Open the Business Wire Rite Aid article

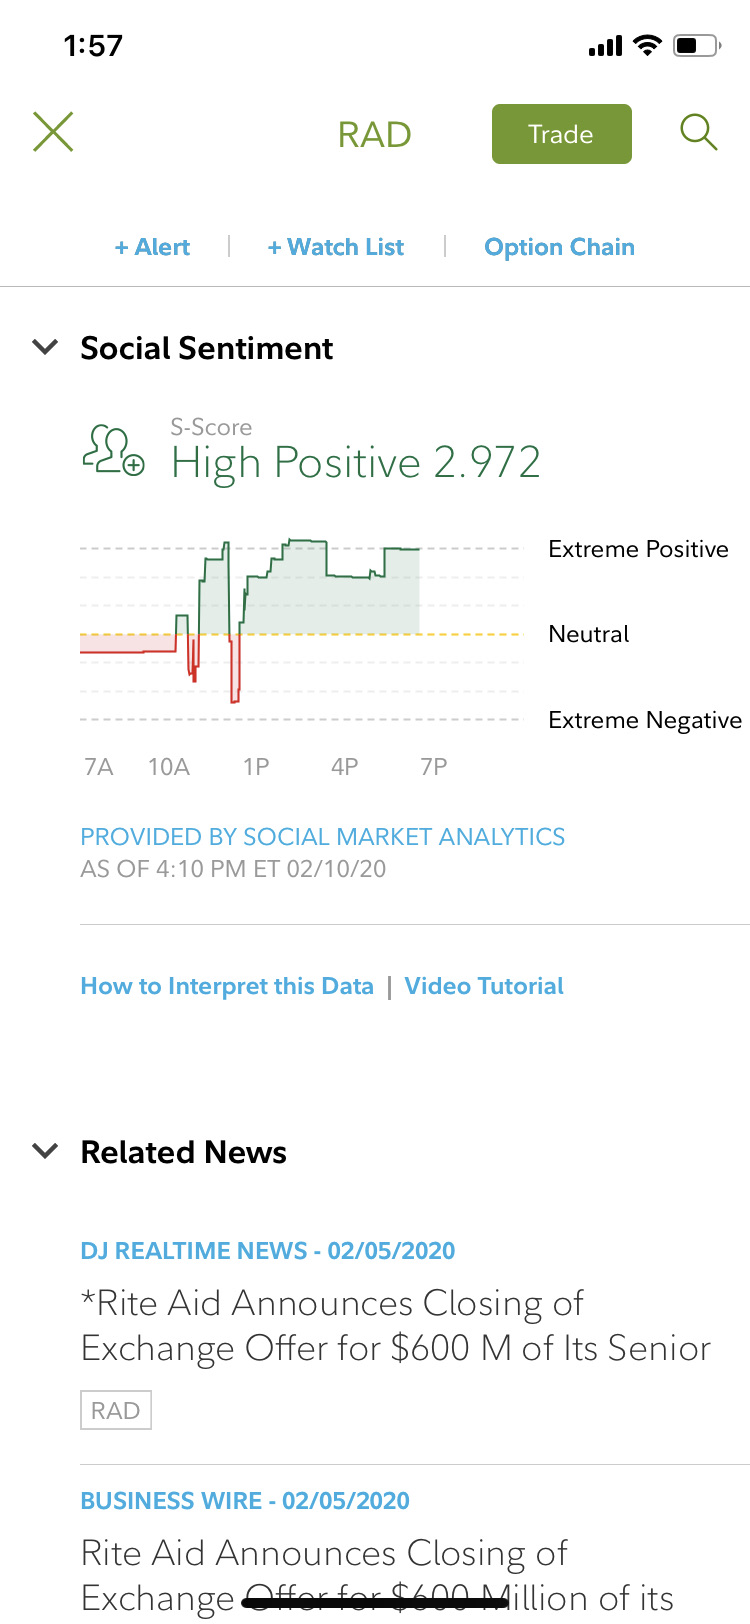(x=378, y=1574)
